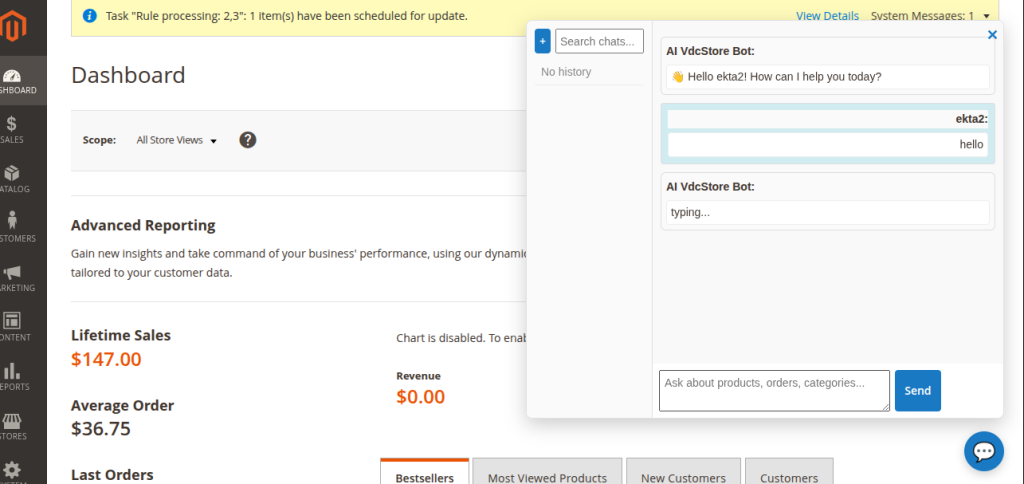The width and height of the screenshot is (1024, 484).
Task: Switch to the Most Viewed Products tab
Action: [547, 477]
